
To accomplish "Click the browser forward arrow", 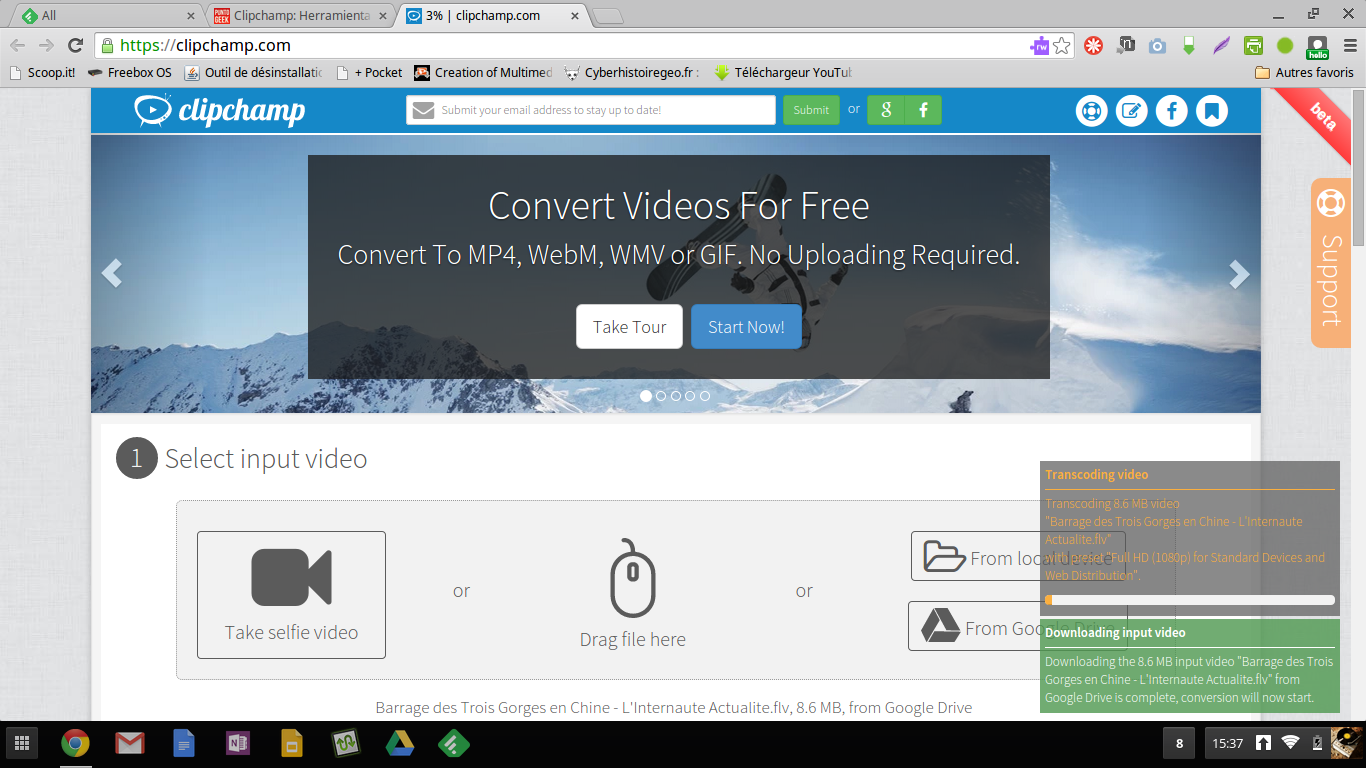I will (x=46, y=45).
